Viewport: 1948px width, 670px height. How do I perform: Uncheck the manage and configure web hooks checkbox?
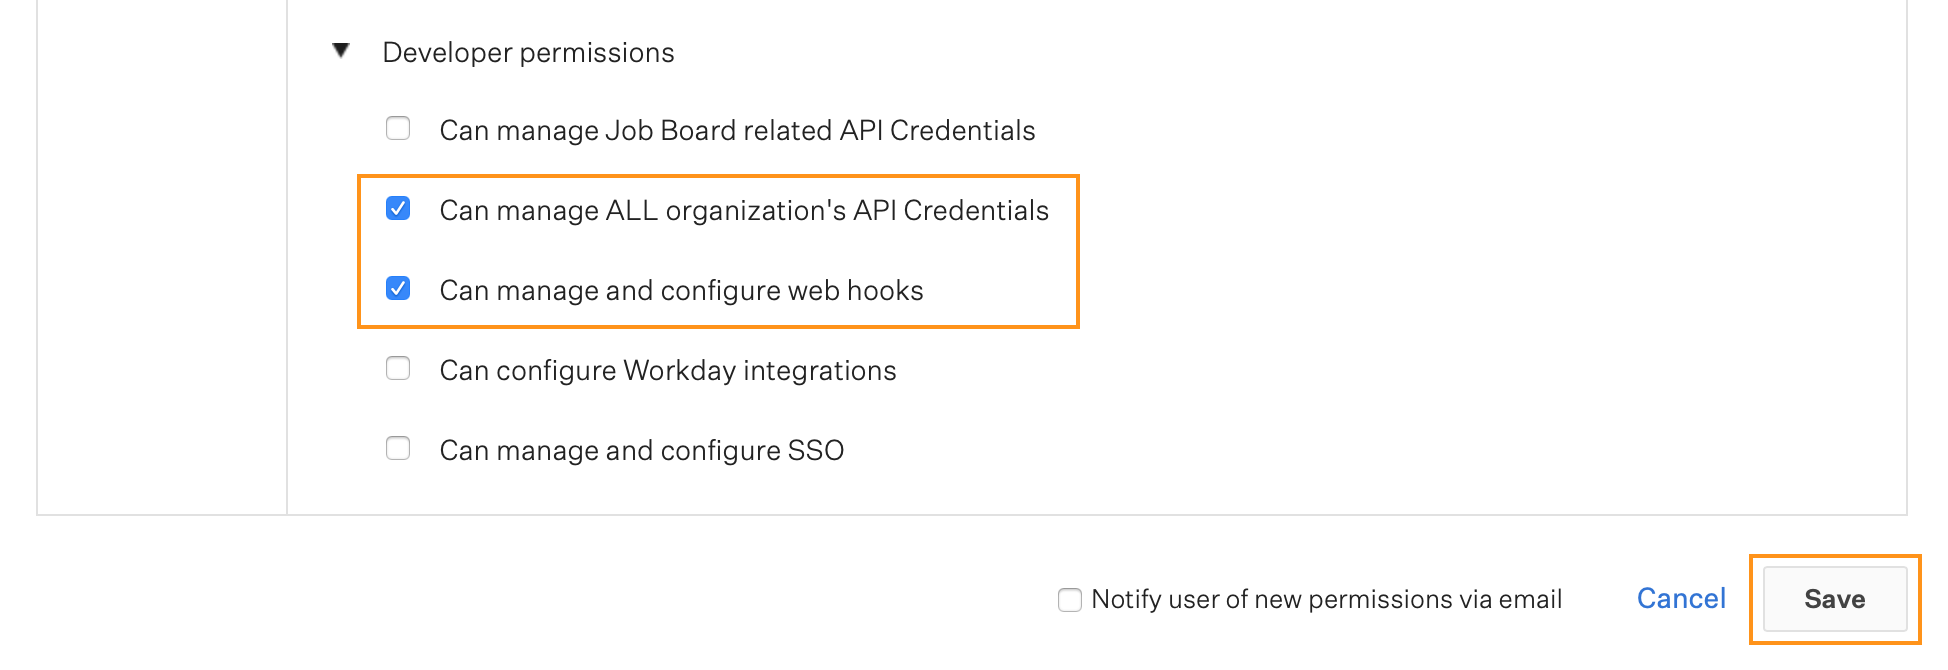click(398, 288)
